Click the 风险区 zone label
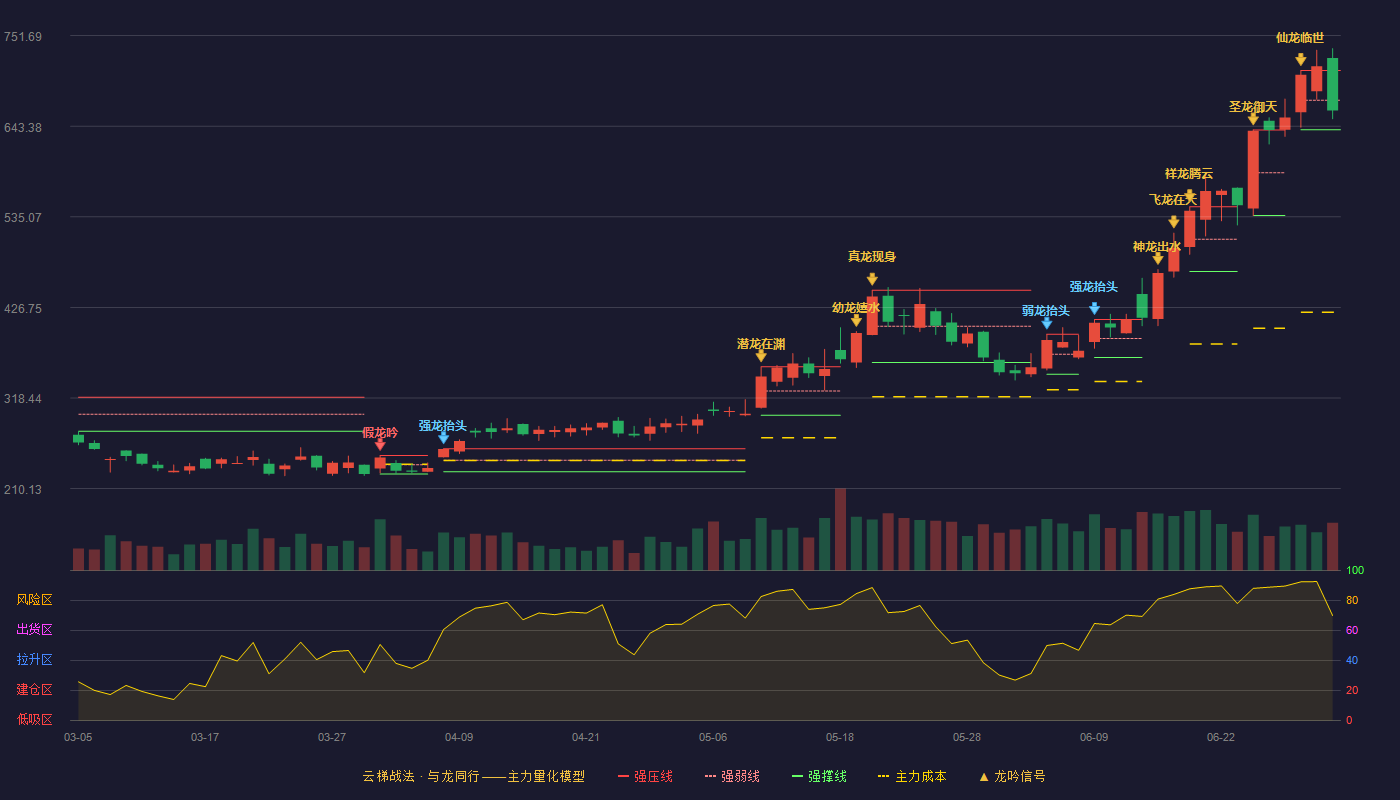Viewport: 1400px width, 800px height. 34,600
